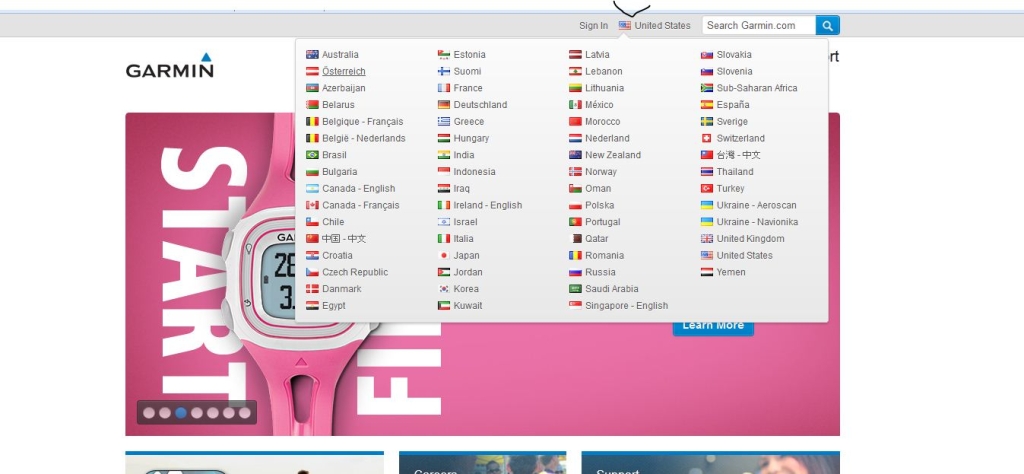Select Belgique - Français region
The height and width of the screenshot is (474, 1024).
pyautogui.click(x=362, y=121)
